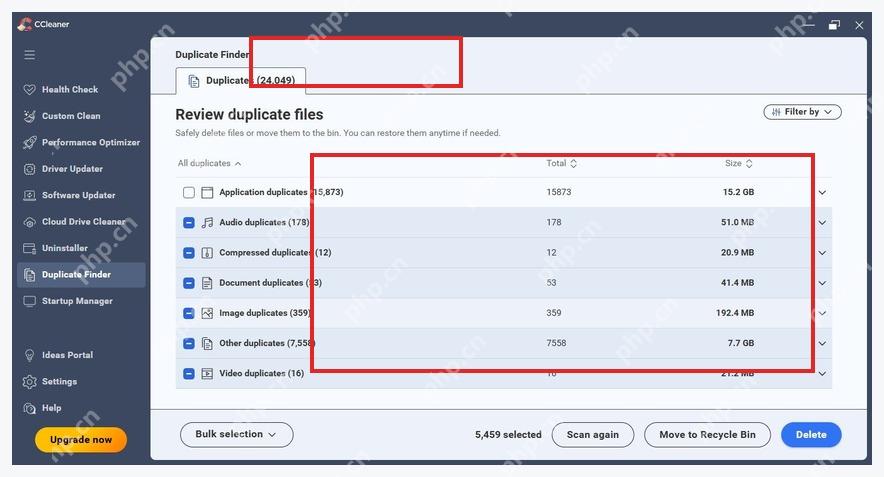Click the 7558 total value
The image size is (884, 477).
click(556, 343)
